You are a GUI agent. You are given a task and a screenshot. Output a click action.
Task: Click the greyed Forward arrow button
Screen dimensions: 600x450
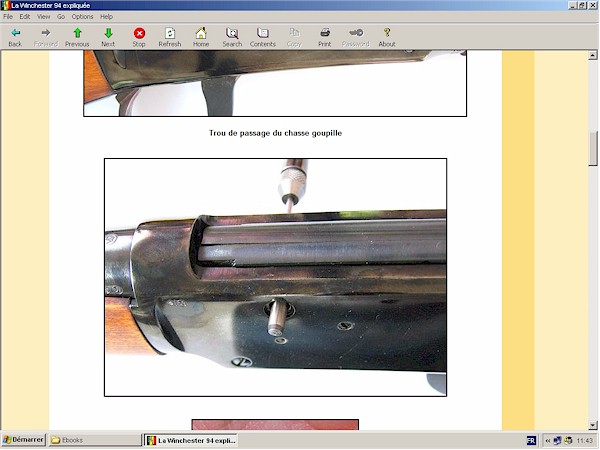[46, 37]
